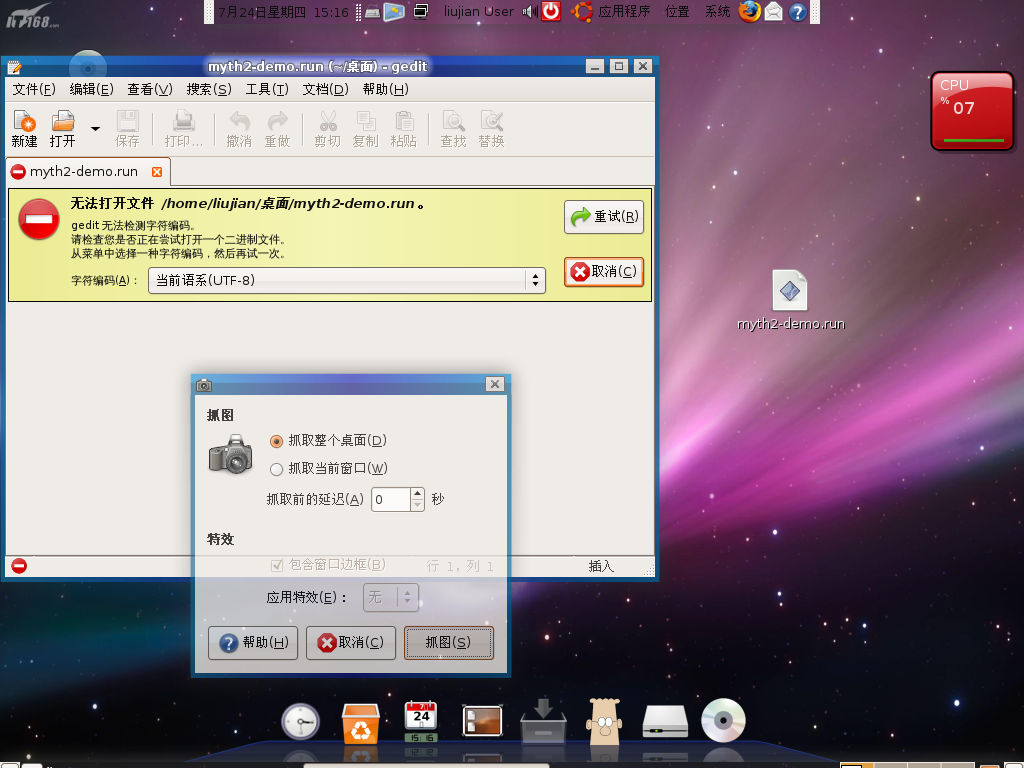
Task: Expand the Open recent files arrow
Action: (x=95, y=129)
